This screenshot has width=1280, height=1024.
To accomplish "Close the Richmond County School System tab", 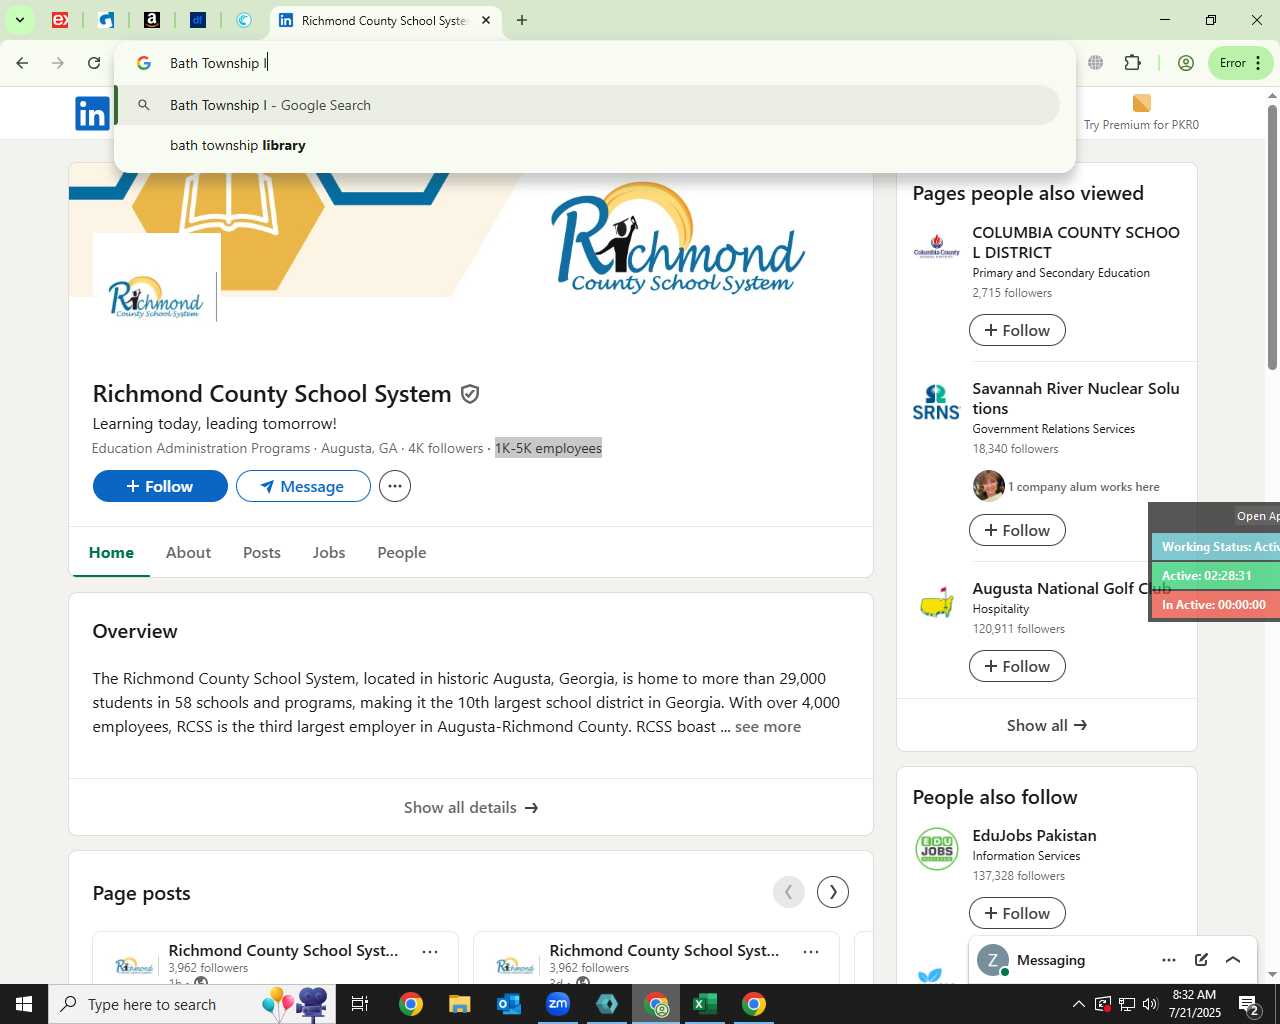I will pos(486,20).
